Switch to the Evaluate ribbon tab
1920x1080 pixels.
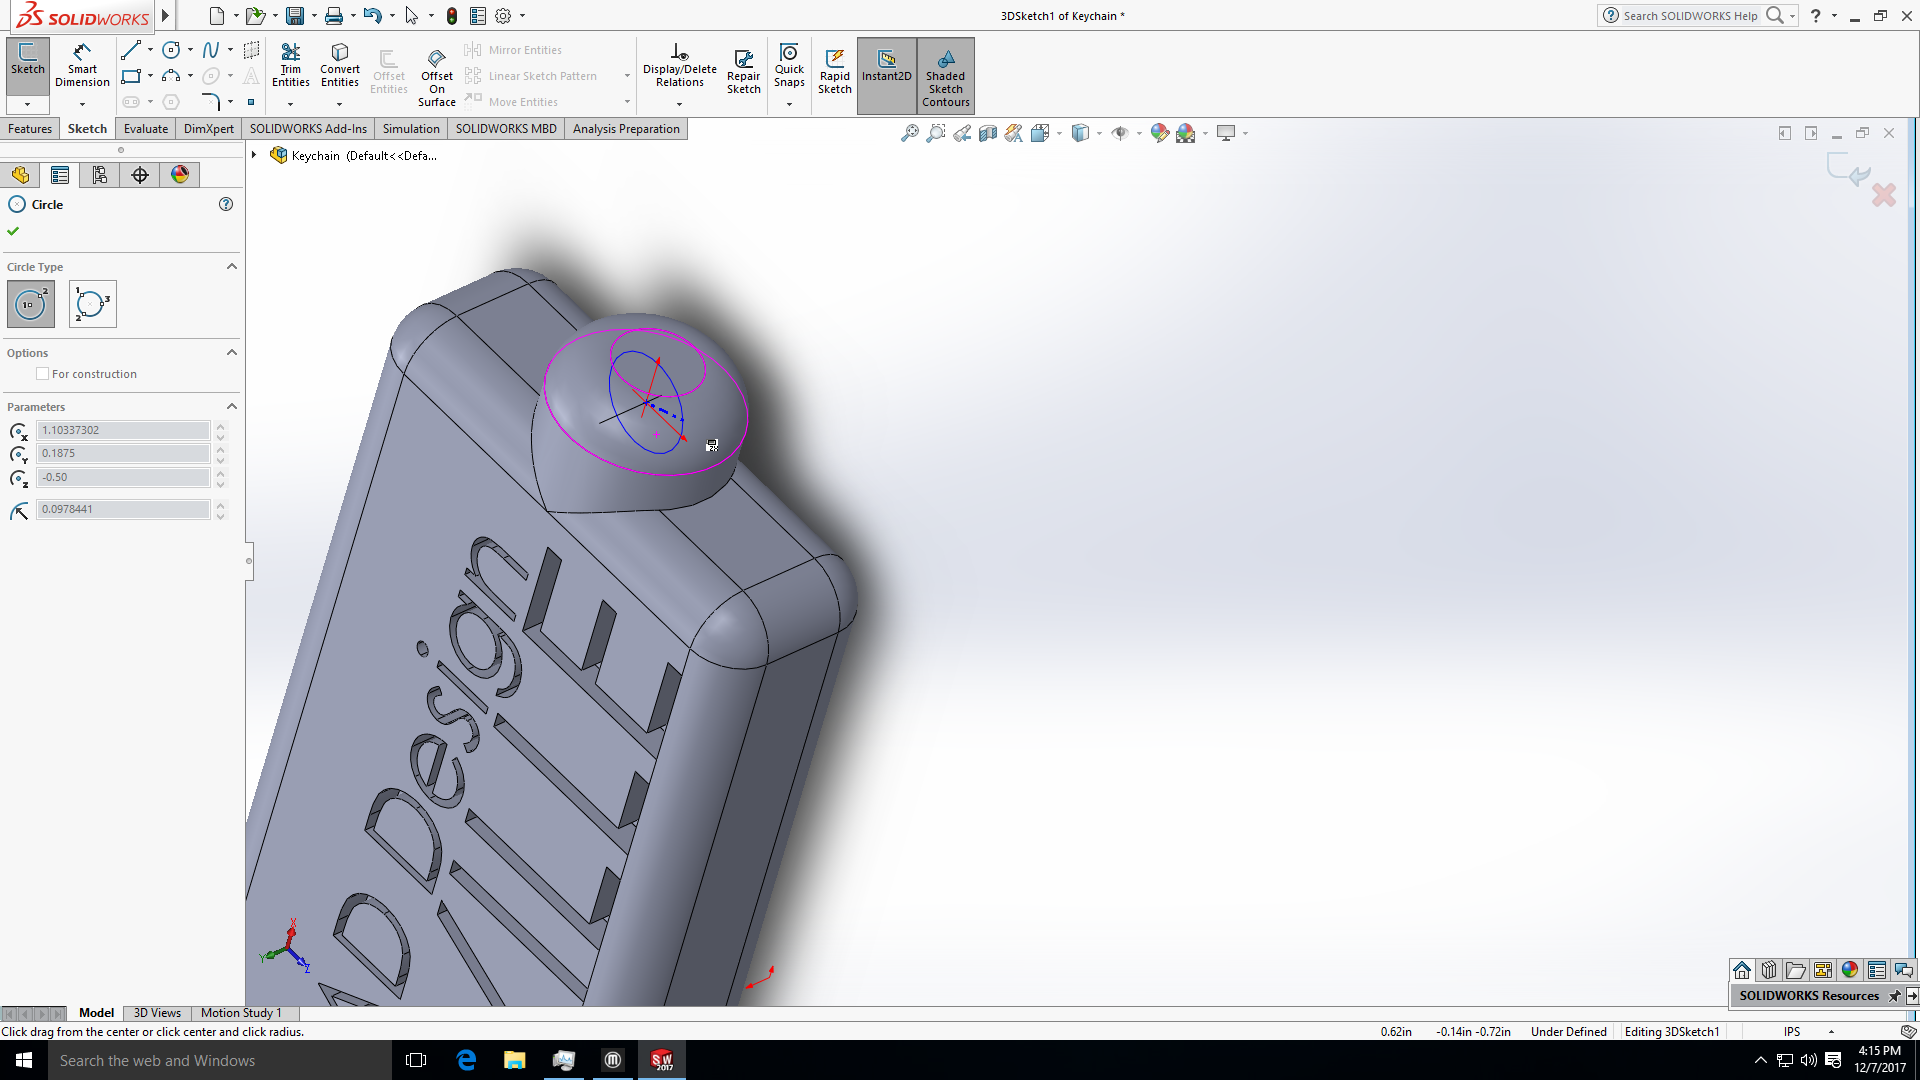[145, 128]
